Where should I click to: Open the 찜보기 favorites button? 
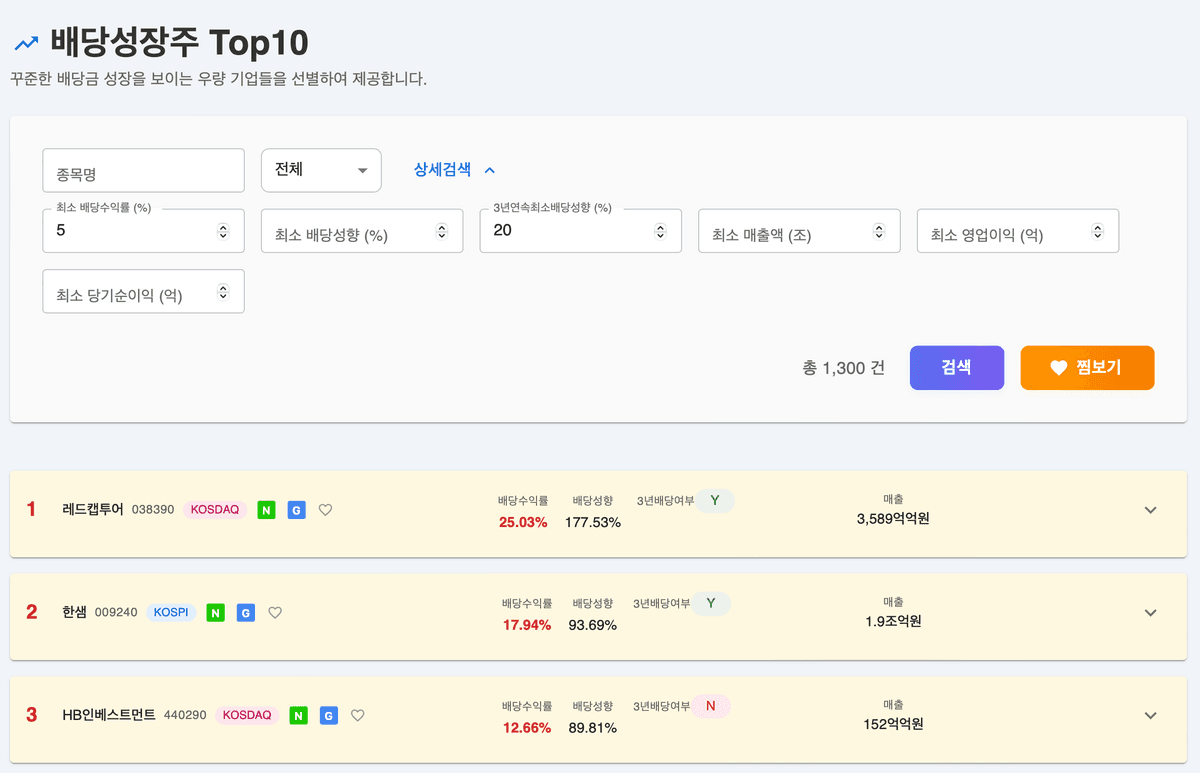pos(1087,368)
